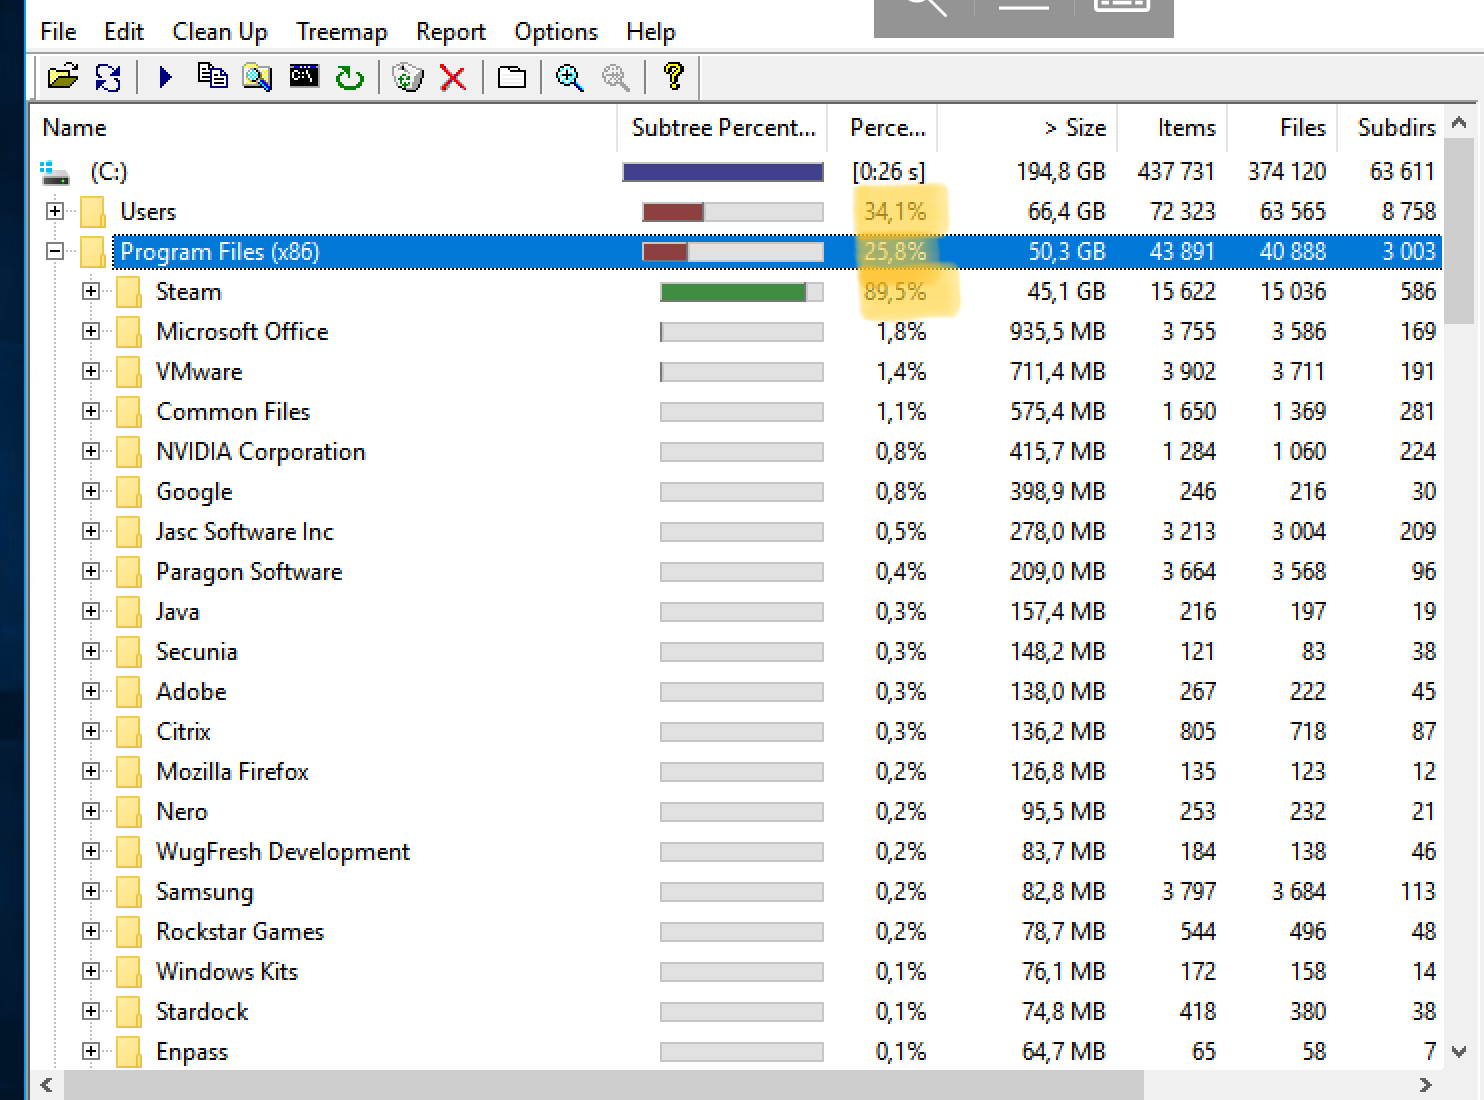Click the Users red subtree percentage bar
Image resolution: width=1484 pixels, height=1100 pixels.
click(673, 212)
